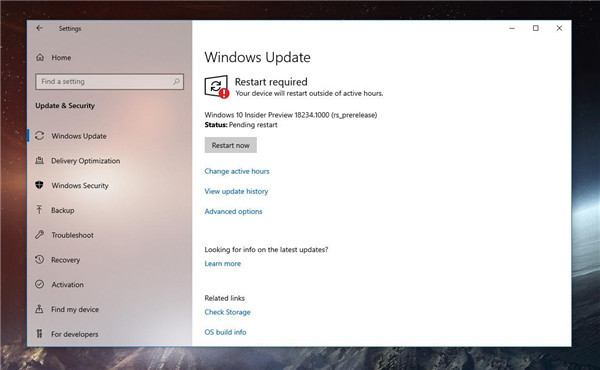The width and height of the screenshot is (600, 370).
Task: Click 'Your device will restart outside of active hours' text
Action: [x=309, y=93]
